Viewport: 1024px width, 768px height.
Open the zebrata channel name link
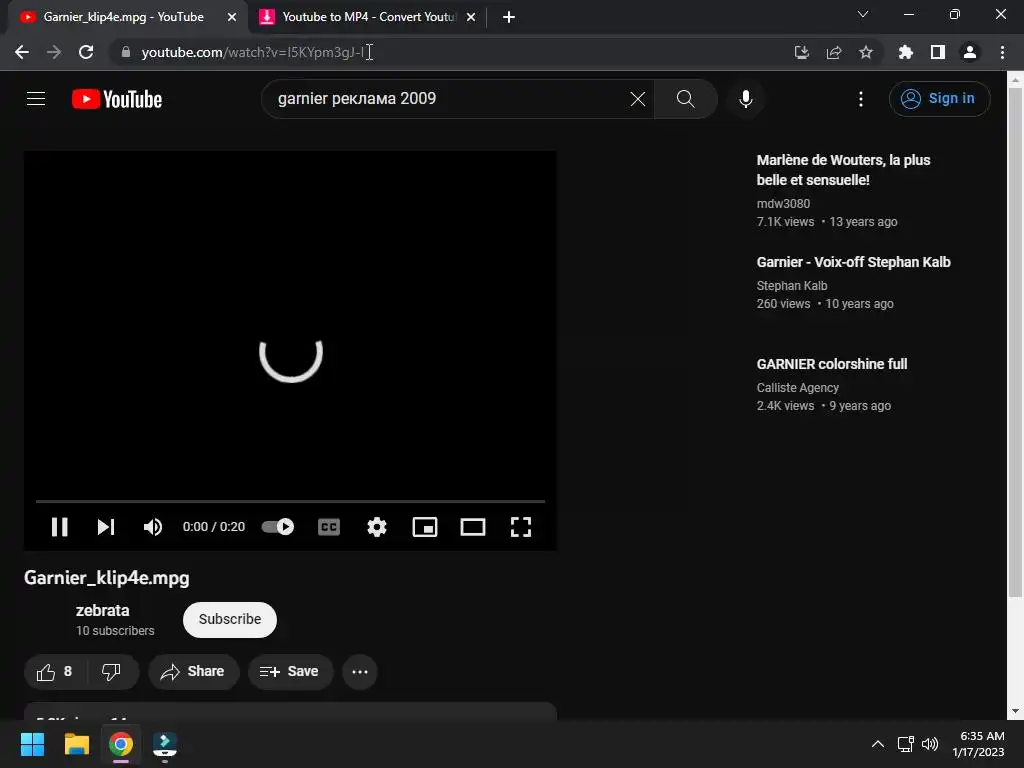[x=103, y=611]
